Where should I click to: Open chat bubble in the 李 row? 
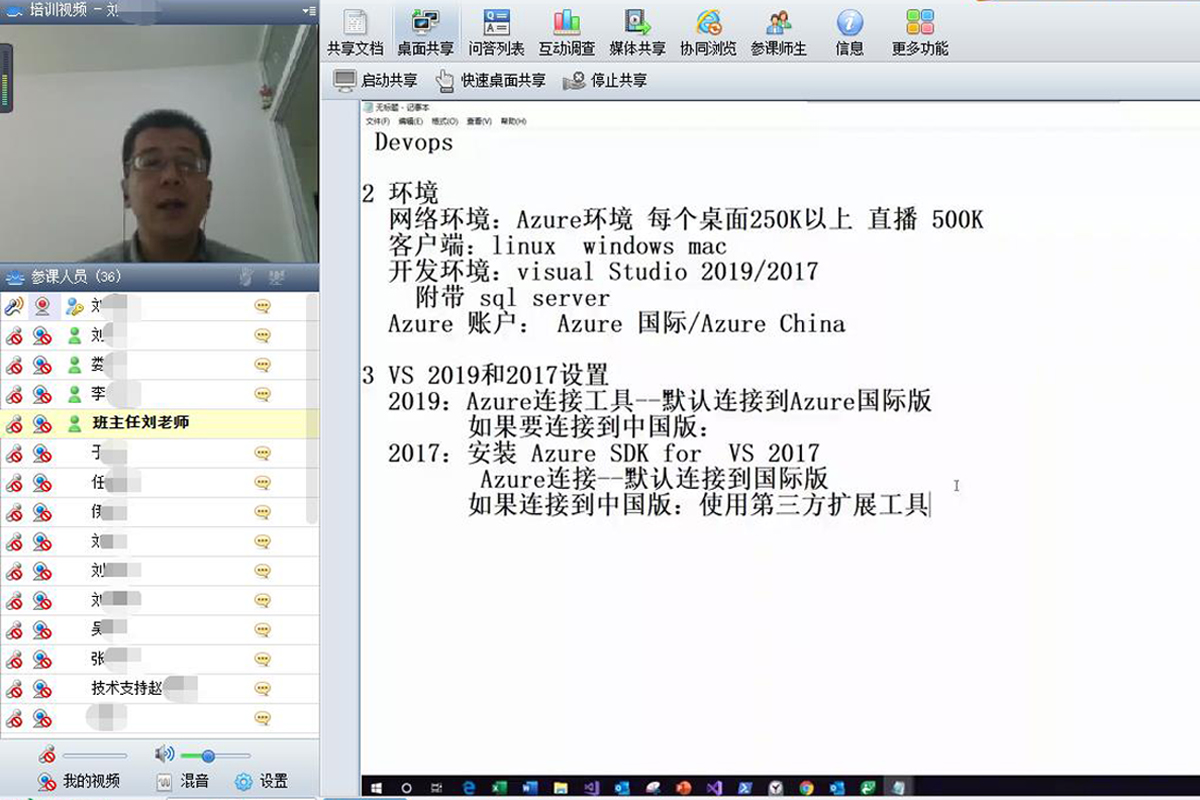(262, 394)
